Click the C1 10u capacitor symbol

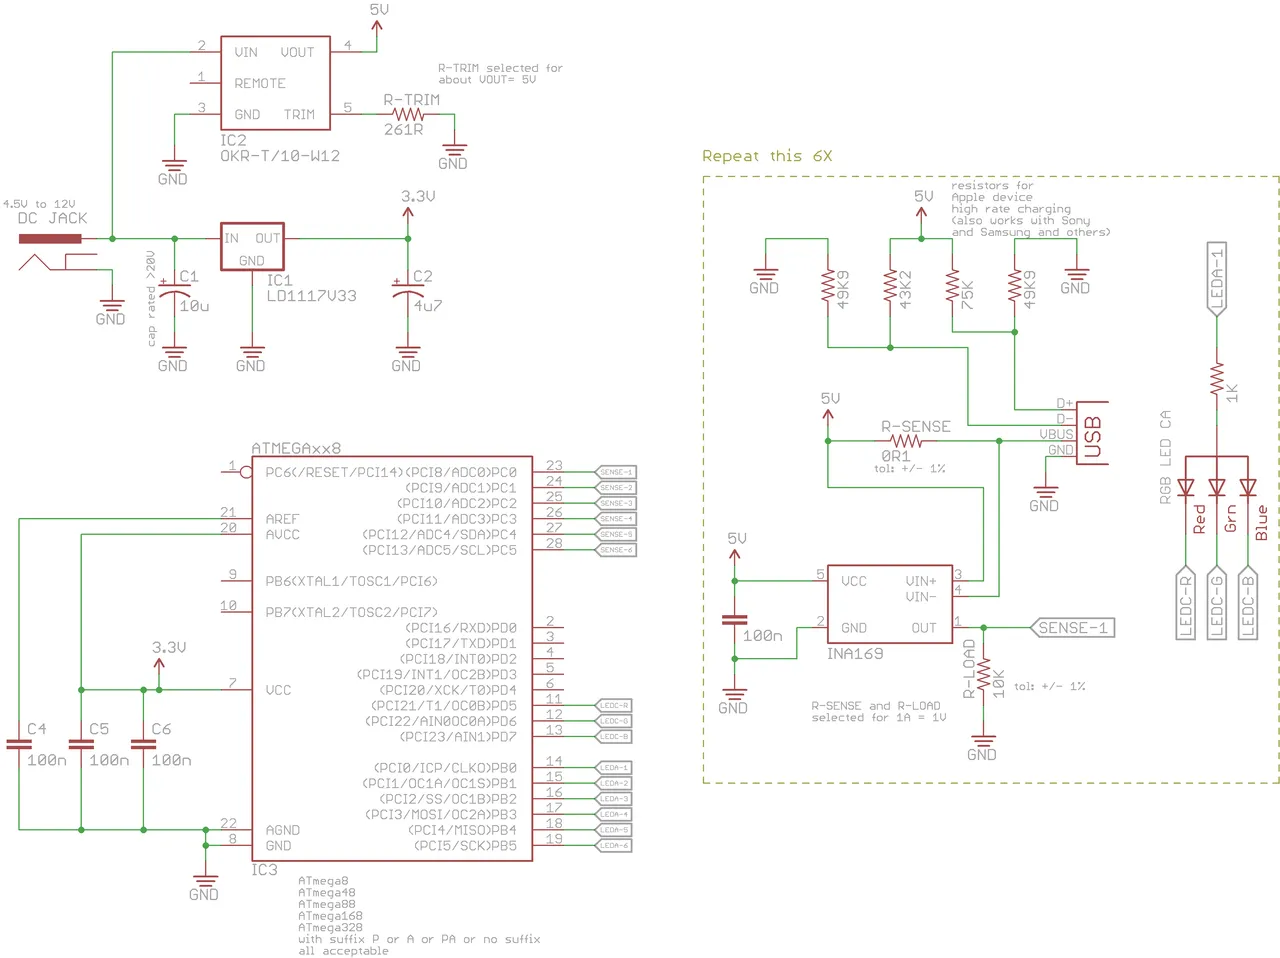[x=174, y=292]
